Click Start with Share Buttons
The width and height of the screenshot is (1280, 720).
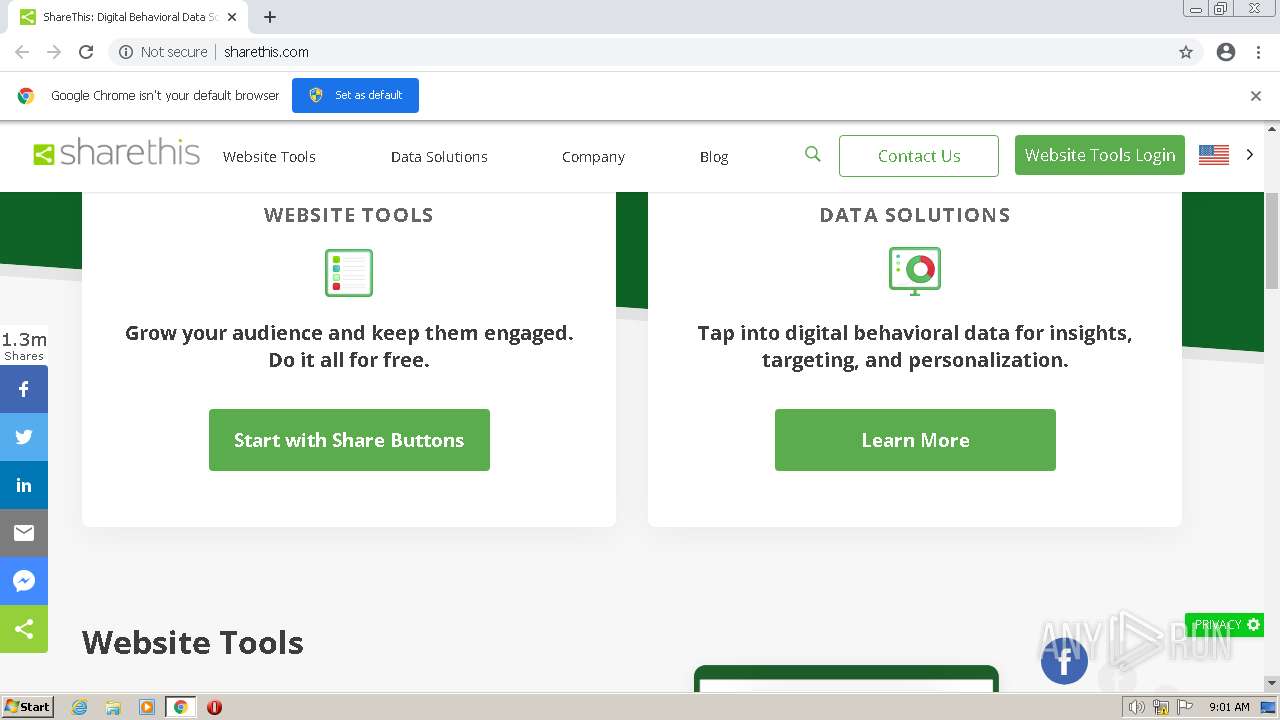point(349,440)
